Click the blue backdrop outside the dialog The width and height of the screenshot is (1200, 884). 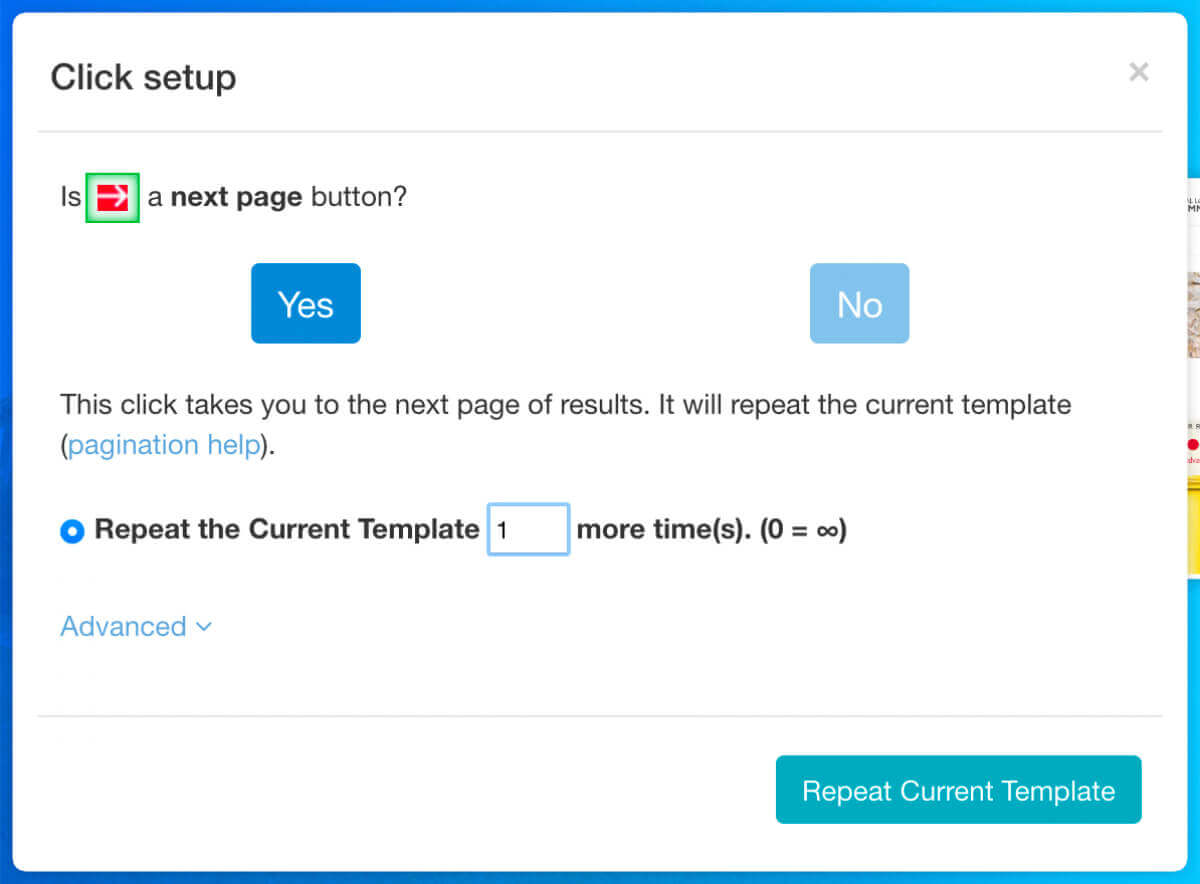(x=600, y=877)
